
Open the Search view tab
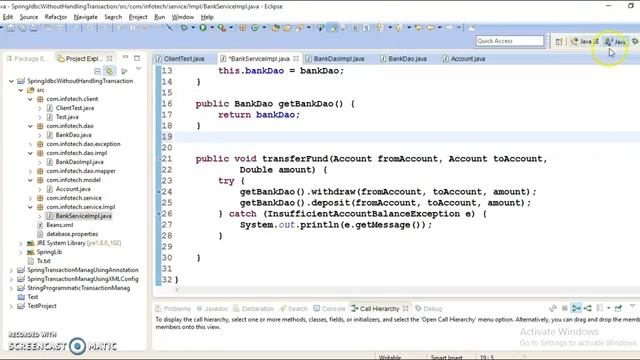pyautogui.click(x=294, y=309)
